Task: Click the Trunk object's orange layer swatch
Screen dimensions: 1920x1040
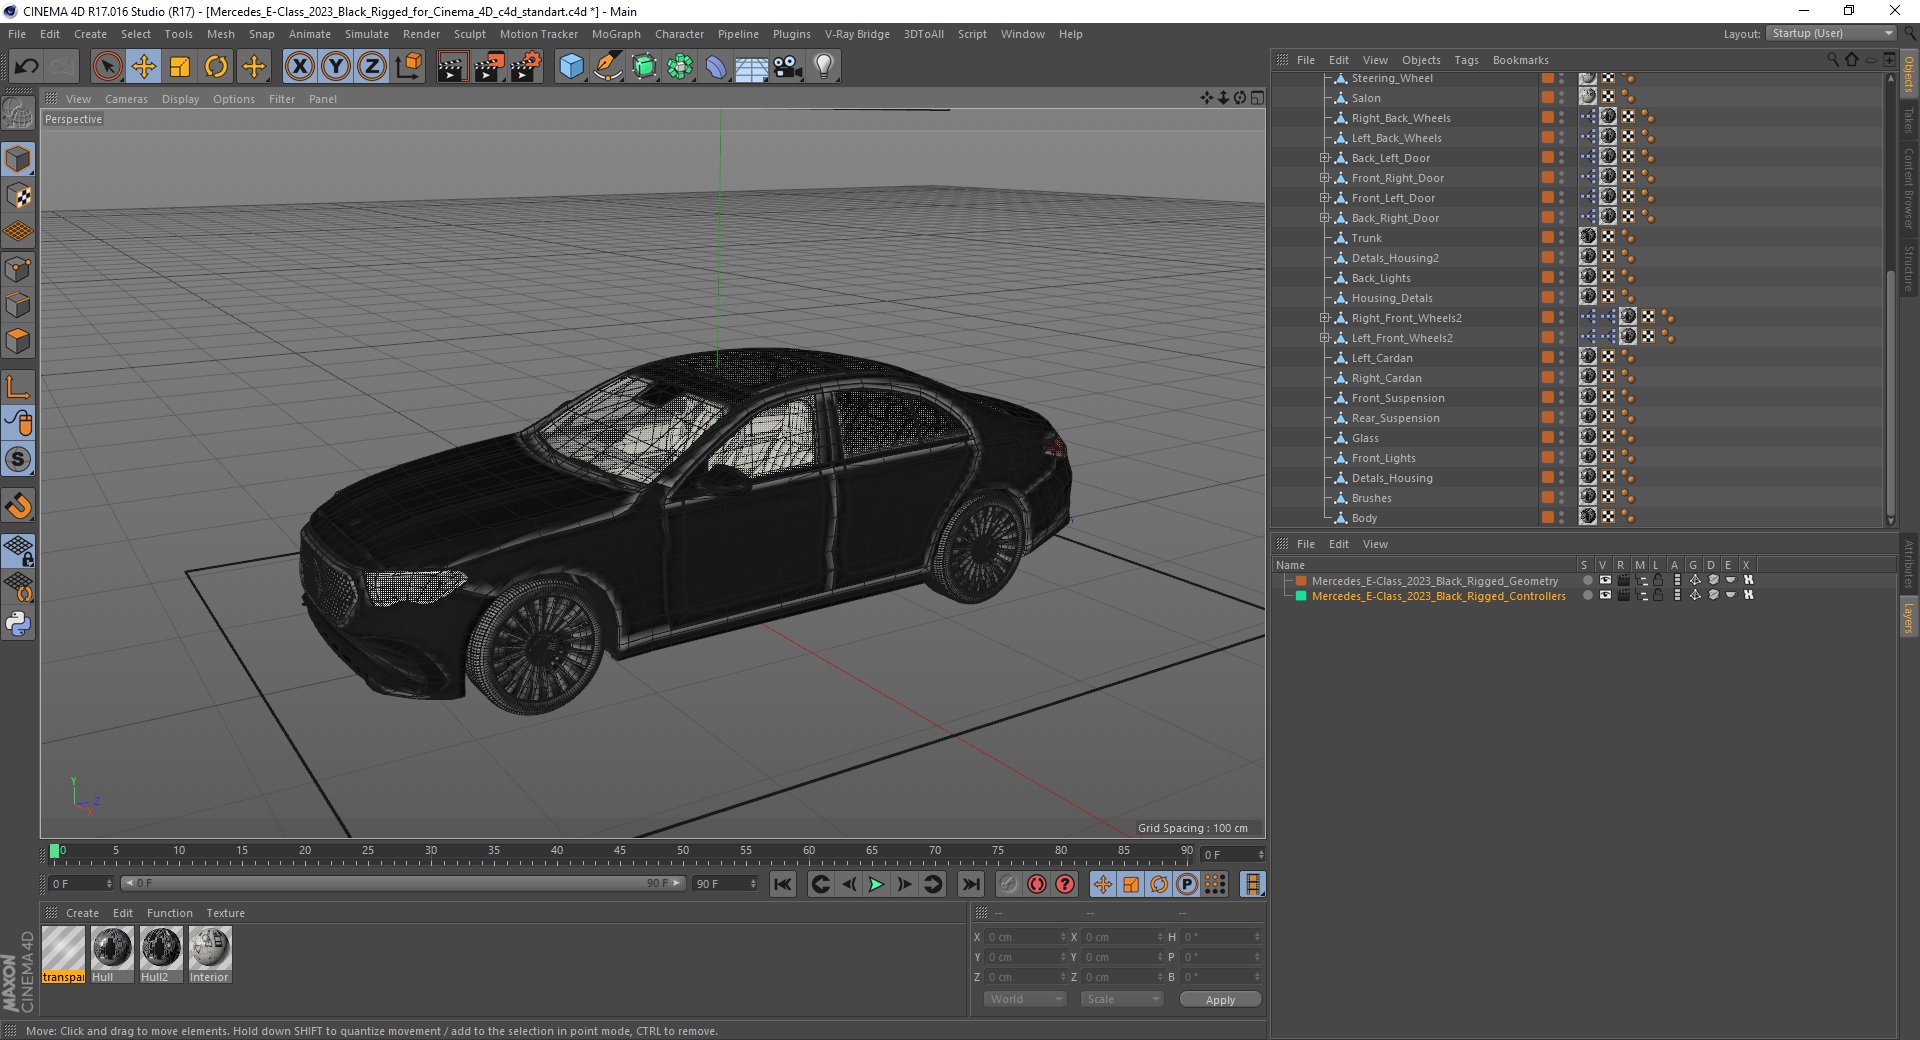Action: 1548,237
